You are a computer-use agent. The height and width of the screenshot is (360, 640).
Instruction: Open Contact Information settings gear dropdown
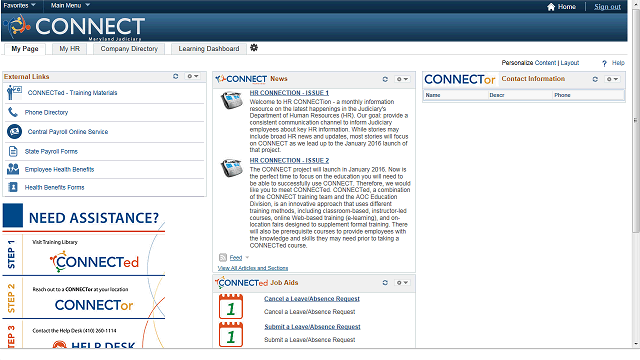(x=612, y=79)
